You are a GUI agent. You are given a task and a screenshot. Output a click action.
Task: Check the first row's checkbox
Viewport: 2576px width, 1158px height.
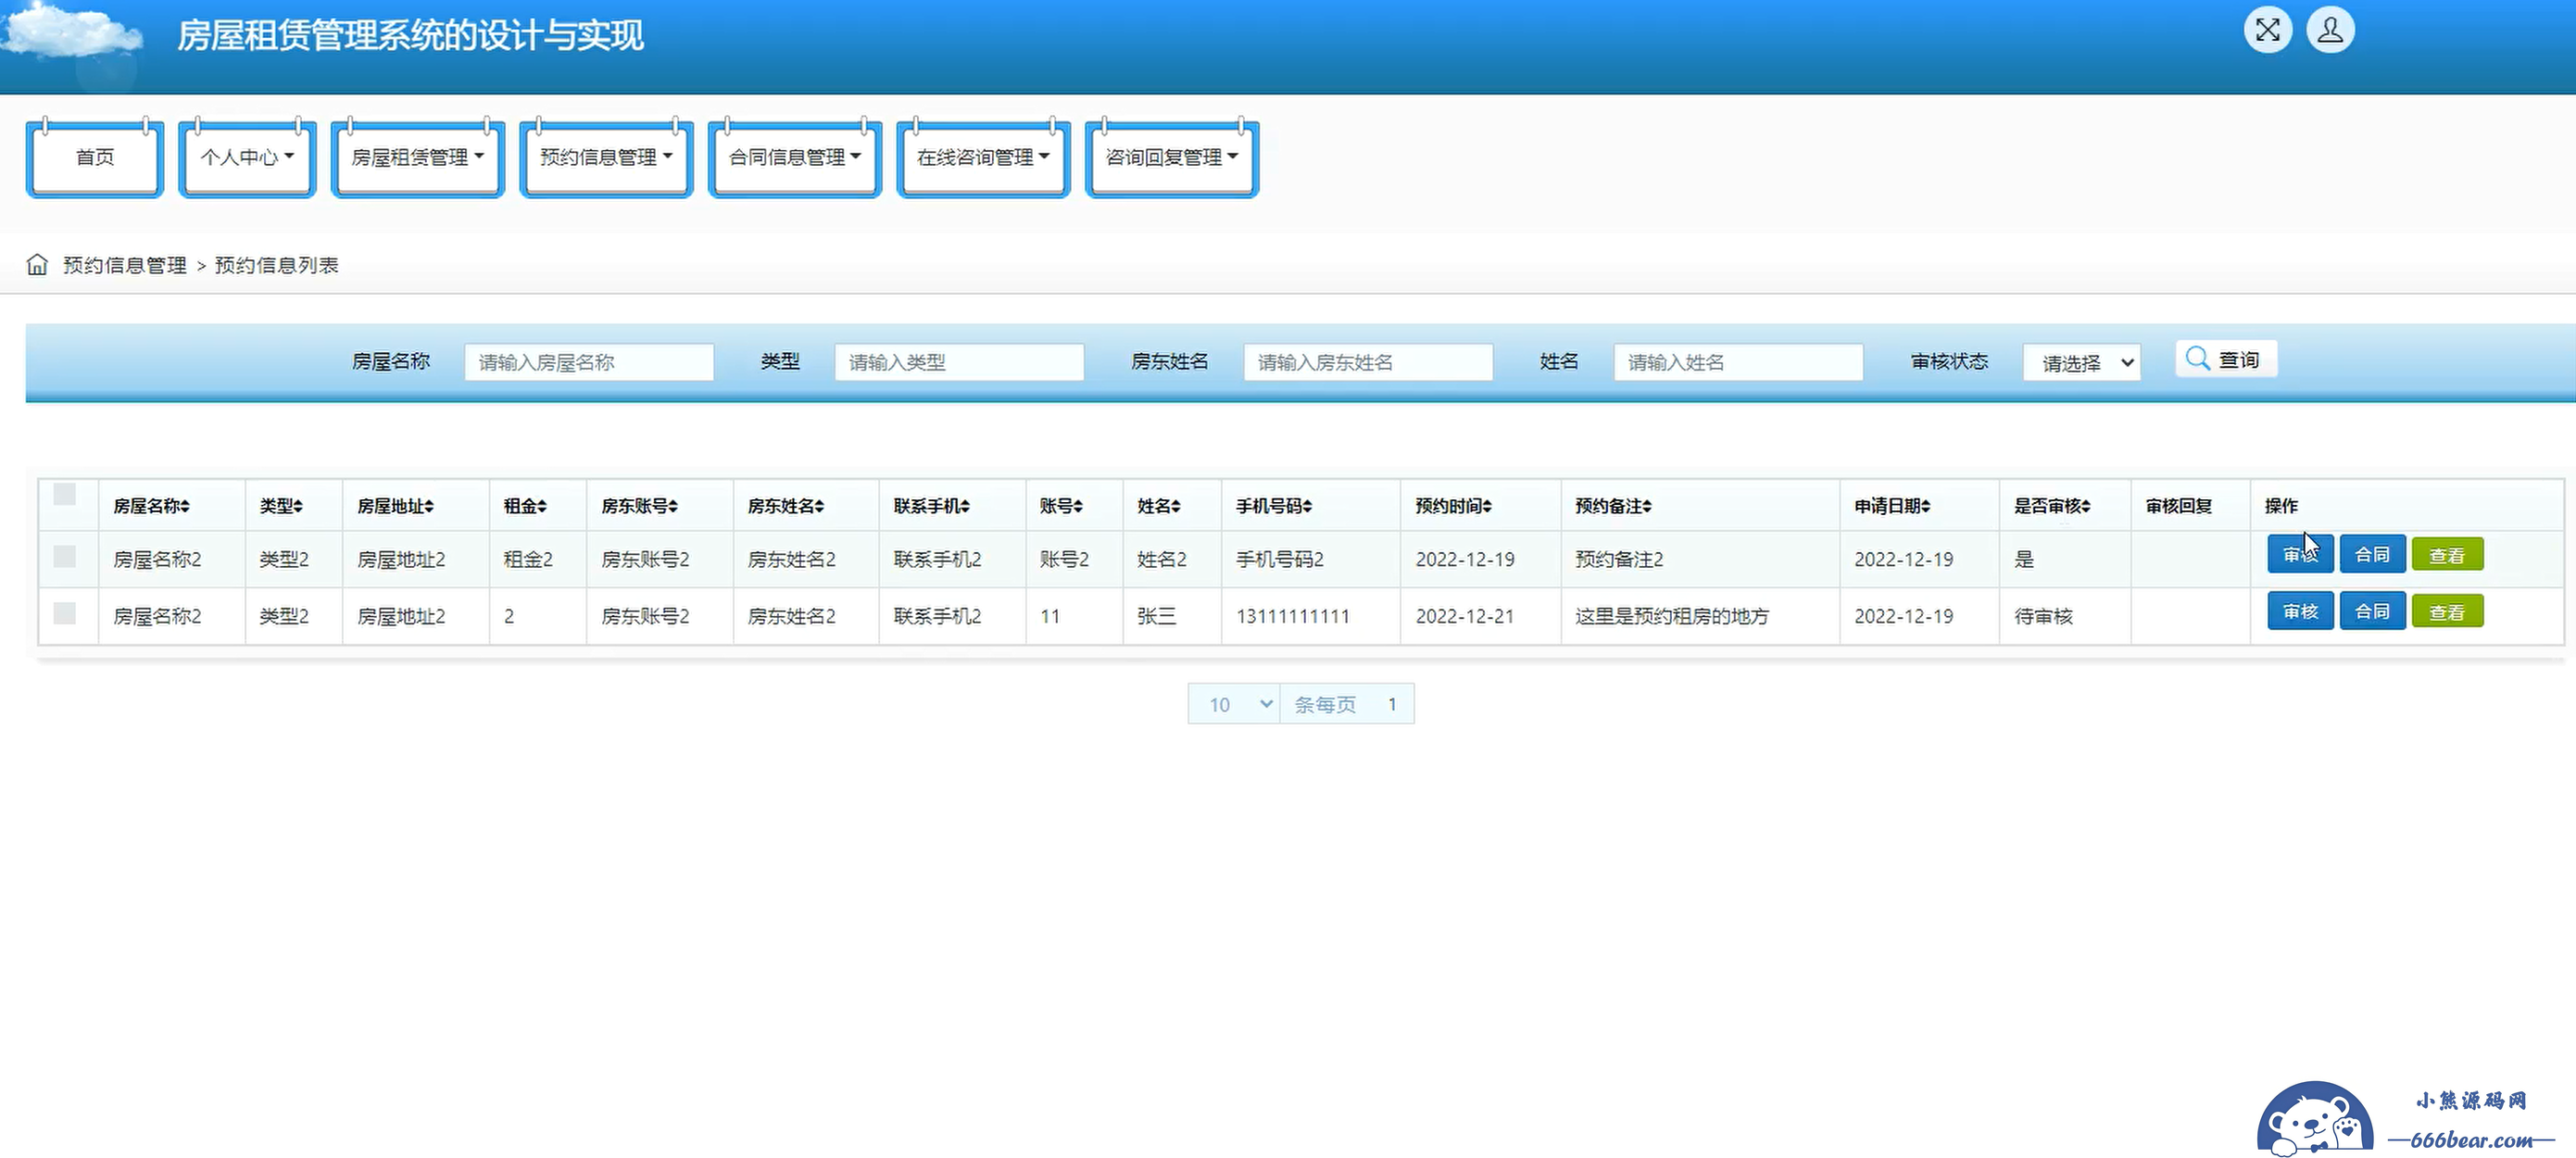point(65,556)
